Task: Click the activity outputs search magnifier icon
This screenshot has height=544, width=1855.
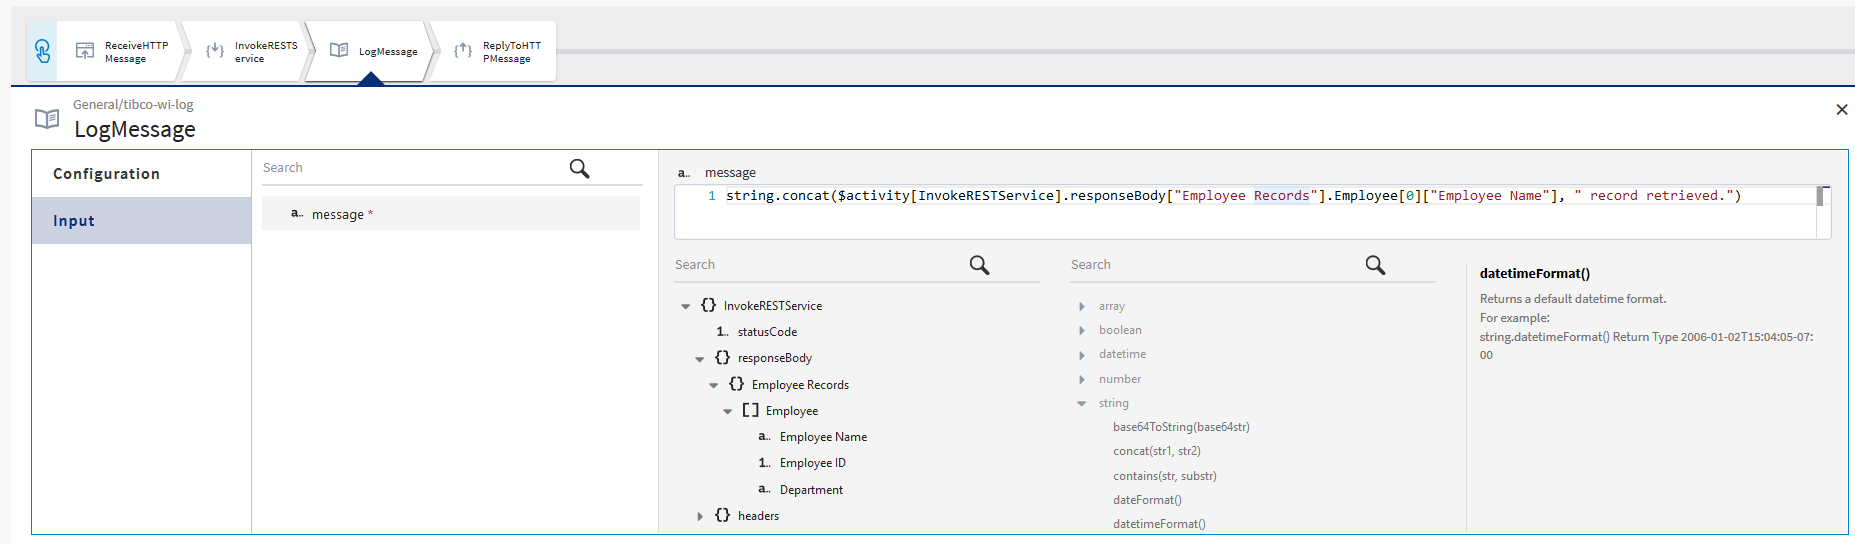Action: [979, 265]
